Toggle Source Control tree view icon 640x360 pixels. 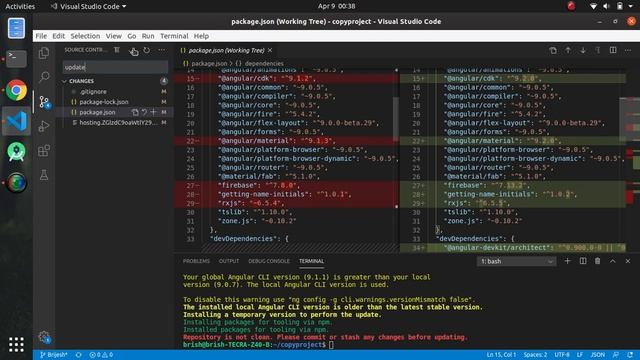pyautogui.click(x=117, y=50)
